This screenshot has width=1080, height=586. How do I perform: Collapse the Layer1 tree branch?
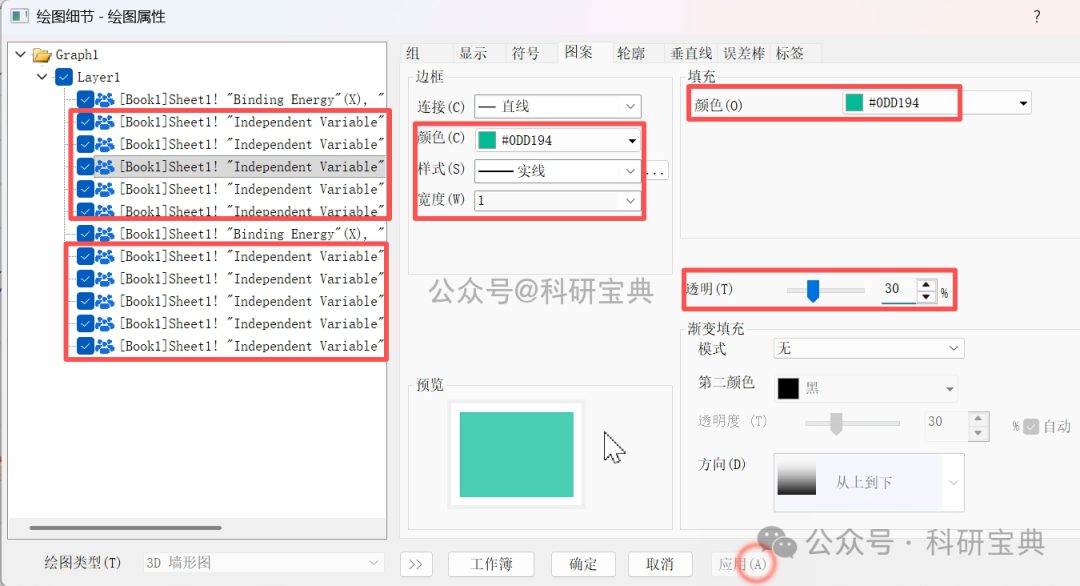coord(40,76)
